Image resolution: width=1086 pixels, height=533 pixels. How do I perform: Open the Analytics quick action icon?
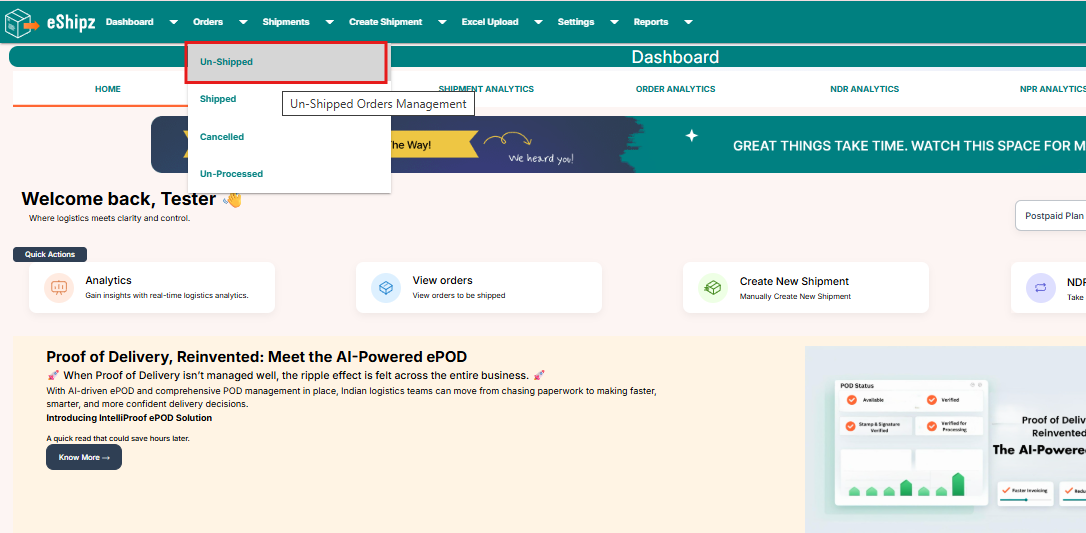click(x=58, y=287)
